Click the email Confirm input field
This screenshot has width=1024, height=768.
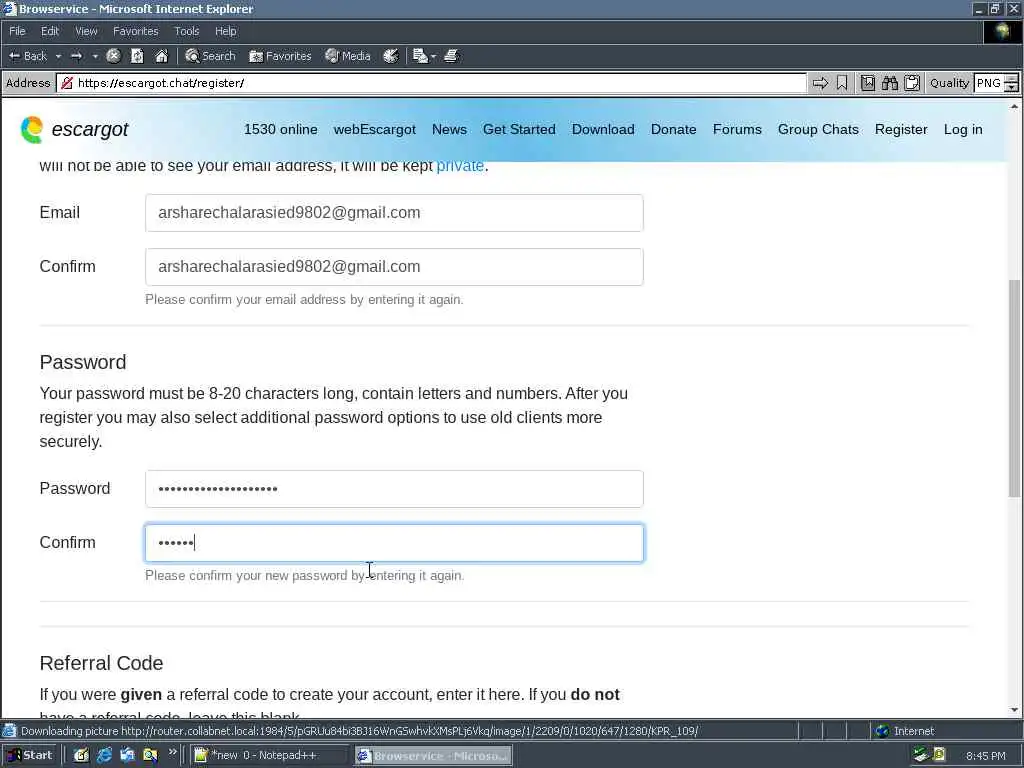pos(394,266)
